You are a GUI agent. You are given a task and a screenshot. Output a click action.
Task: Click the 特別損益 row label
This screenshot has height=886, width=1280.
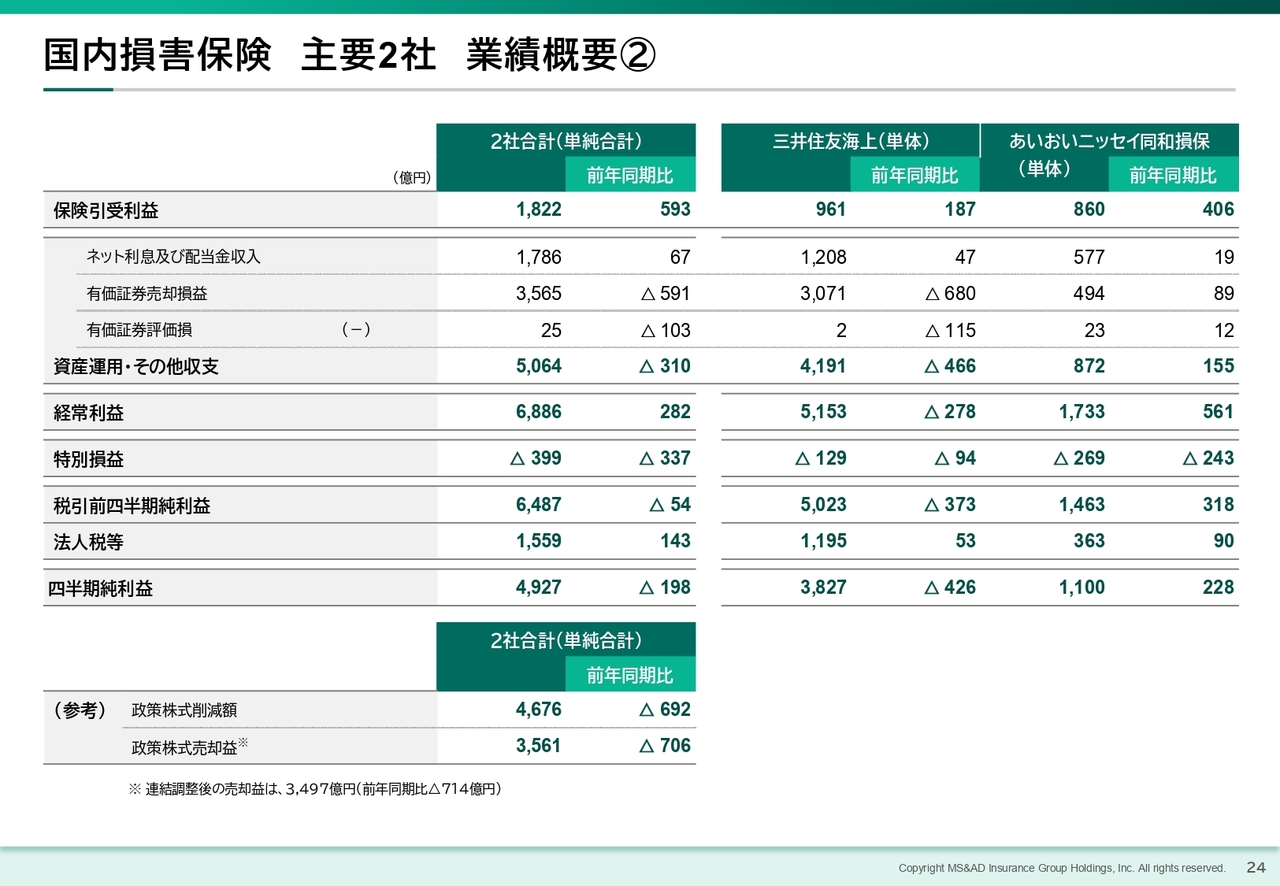pos(89,460)
